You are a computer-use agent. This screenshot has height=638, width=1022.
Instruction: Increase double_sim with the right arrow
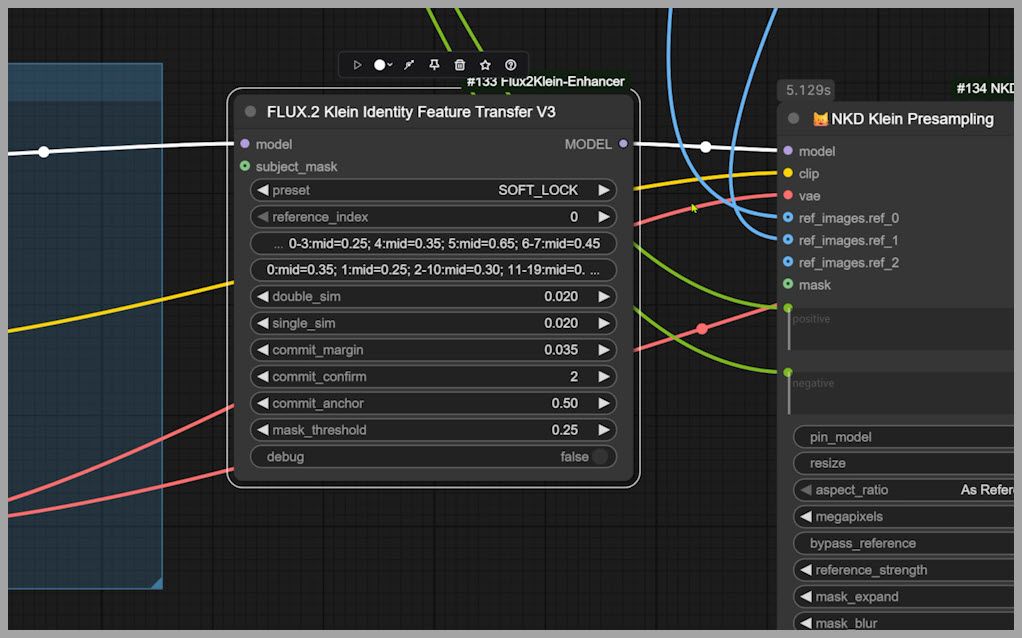(604, 297)
